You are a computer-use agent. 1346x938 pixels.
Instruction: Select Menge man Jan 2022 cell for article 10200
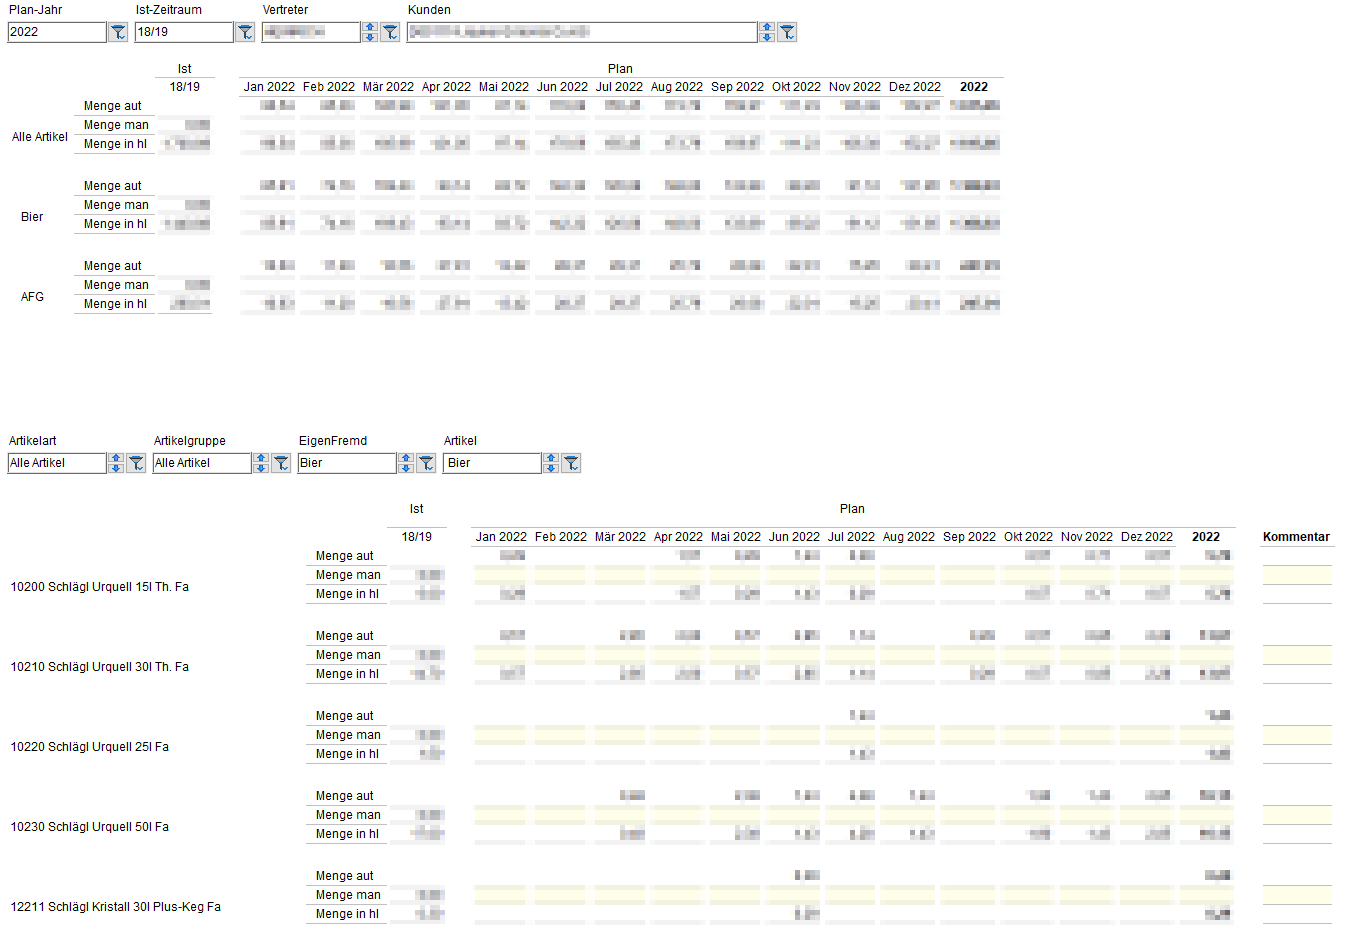click(500, 575)
